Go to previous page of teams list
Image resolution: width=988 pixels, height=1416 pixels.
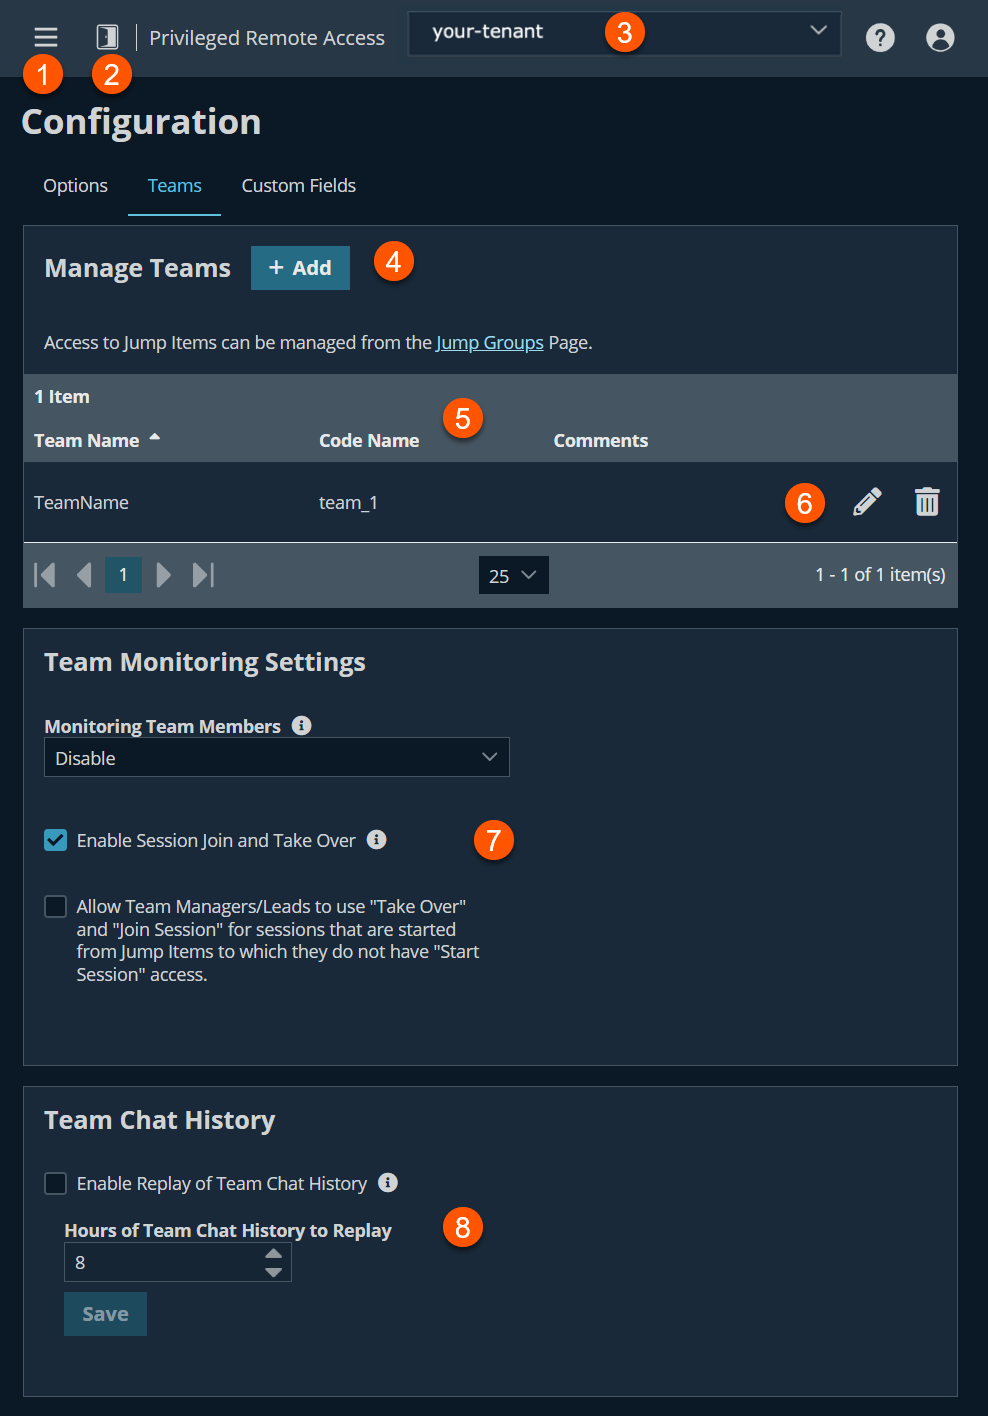coord(84,575)
